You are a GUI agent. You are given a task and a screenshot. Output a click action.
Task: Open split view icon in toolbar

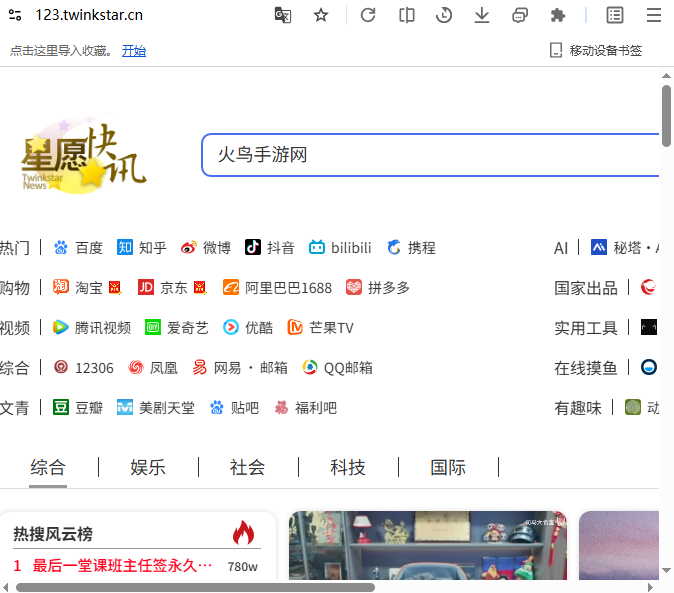(406, 15)
